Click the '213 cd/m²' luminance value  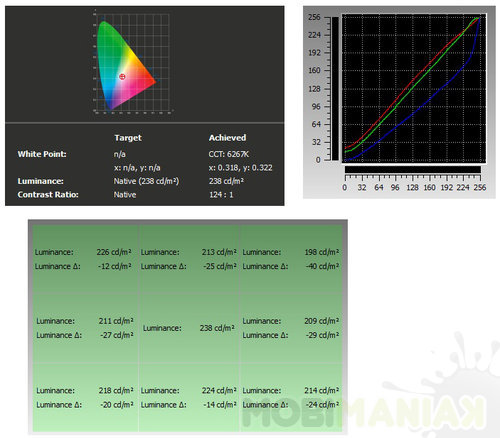219,252
